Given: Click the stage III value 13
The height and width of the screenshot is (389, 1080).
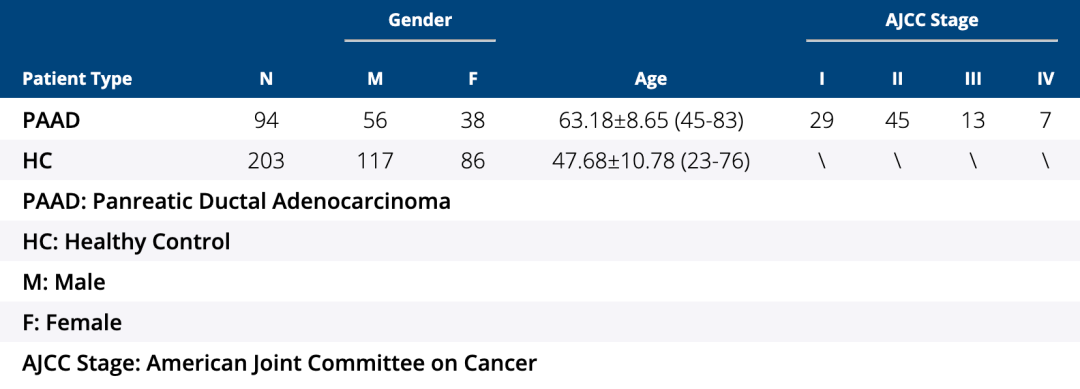Looking at the screenshot, I should (x=972, y=120).
